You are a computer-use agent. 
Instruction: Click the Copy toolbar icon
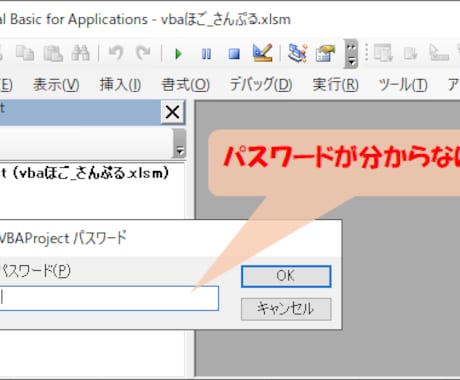tap(25, 53)
